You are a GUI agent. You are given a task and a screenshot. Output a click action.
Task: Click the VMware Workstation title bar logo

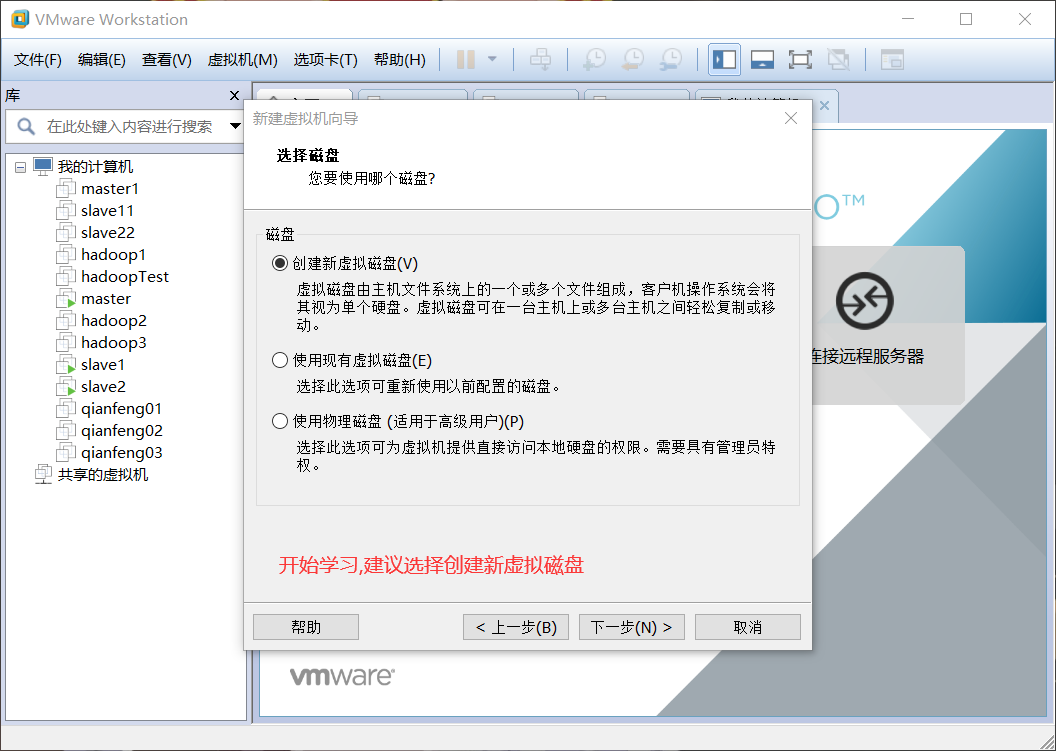tap(20, 19)
